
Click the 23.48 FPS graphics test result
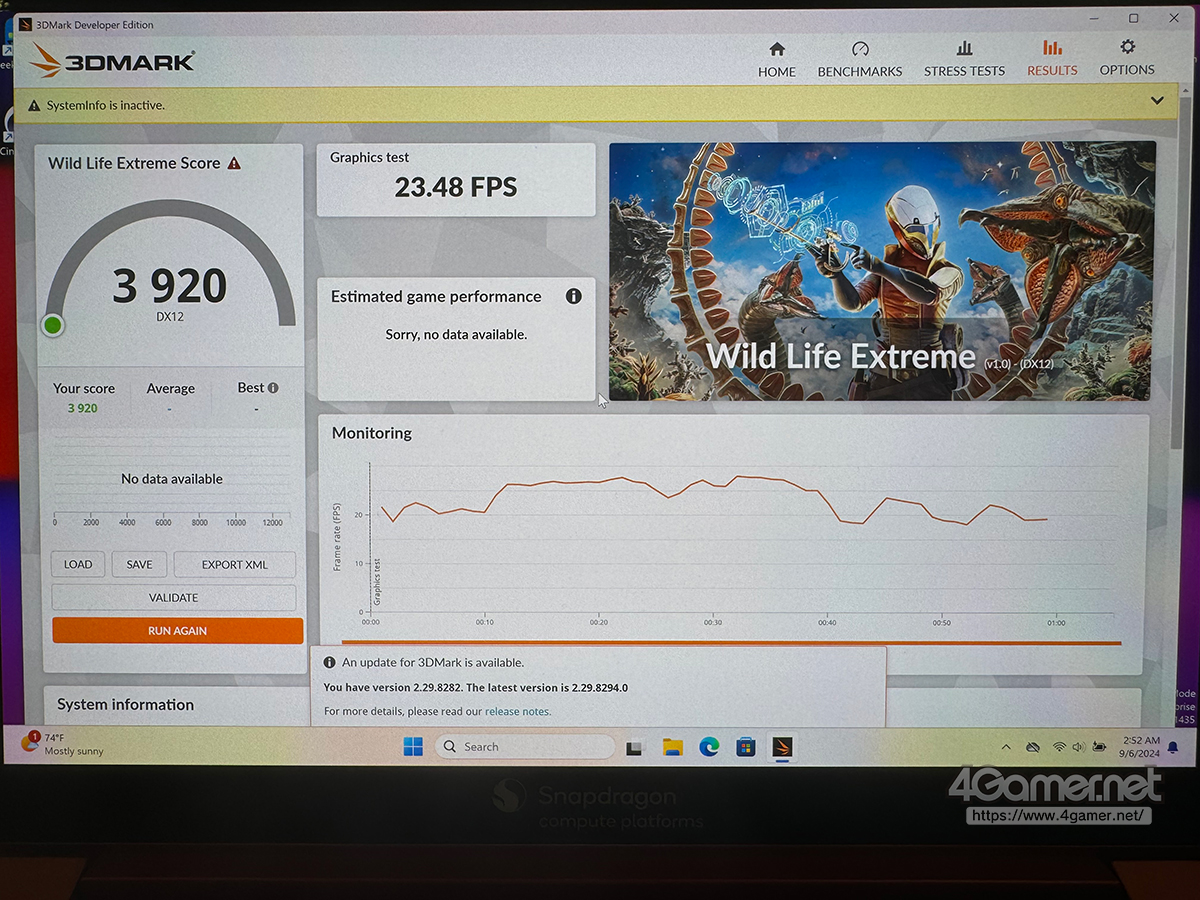point(456,187)
